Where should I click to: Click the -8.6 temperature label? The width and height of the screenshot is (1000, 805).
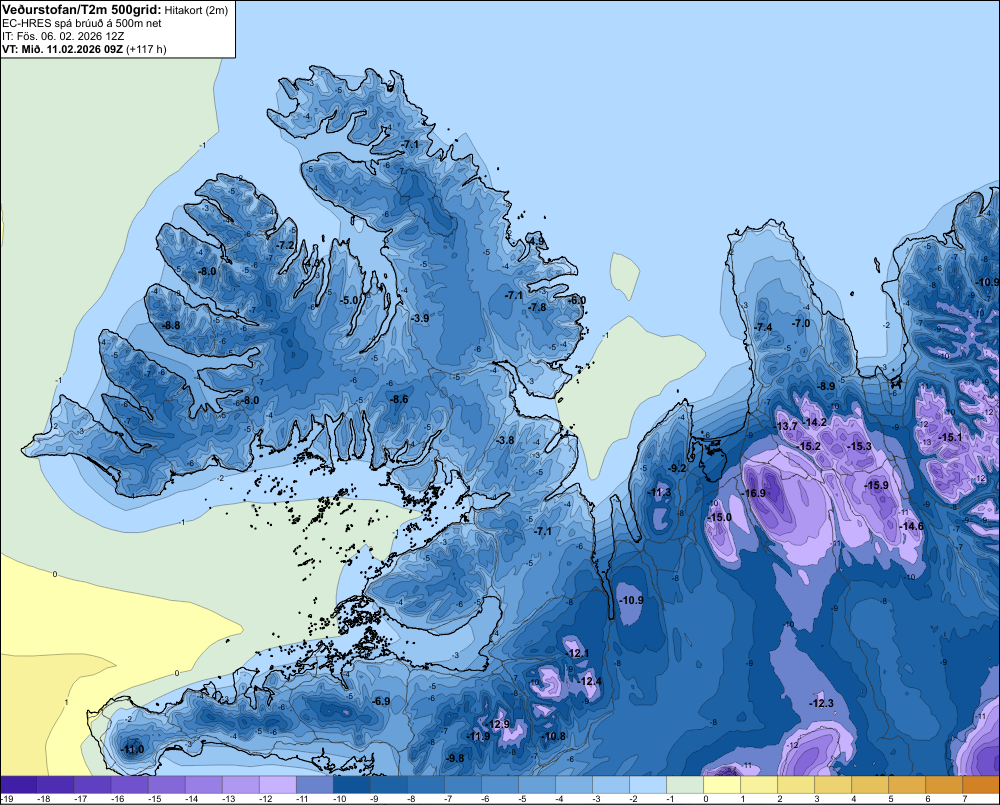[399, 399]
